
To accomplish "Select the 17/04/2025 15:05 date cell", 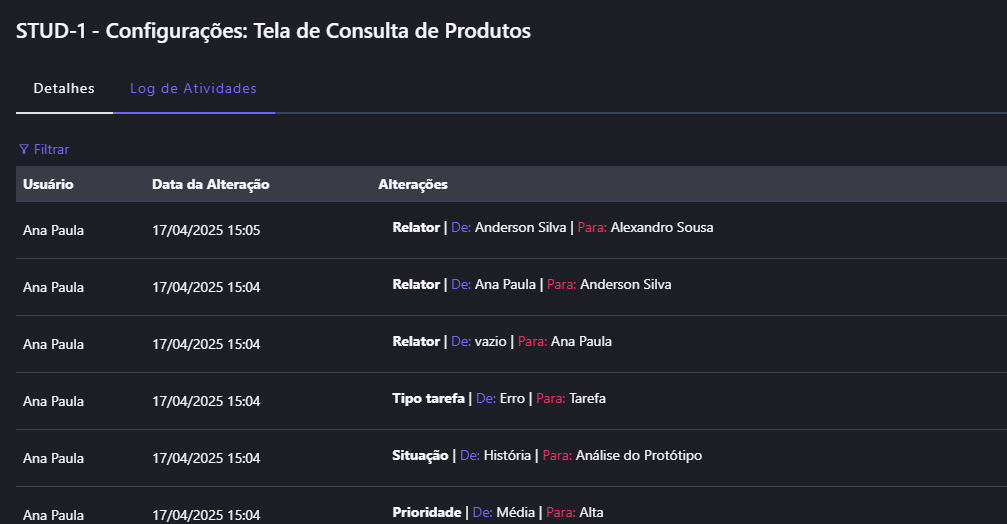I will pos(206,231).
